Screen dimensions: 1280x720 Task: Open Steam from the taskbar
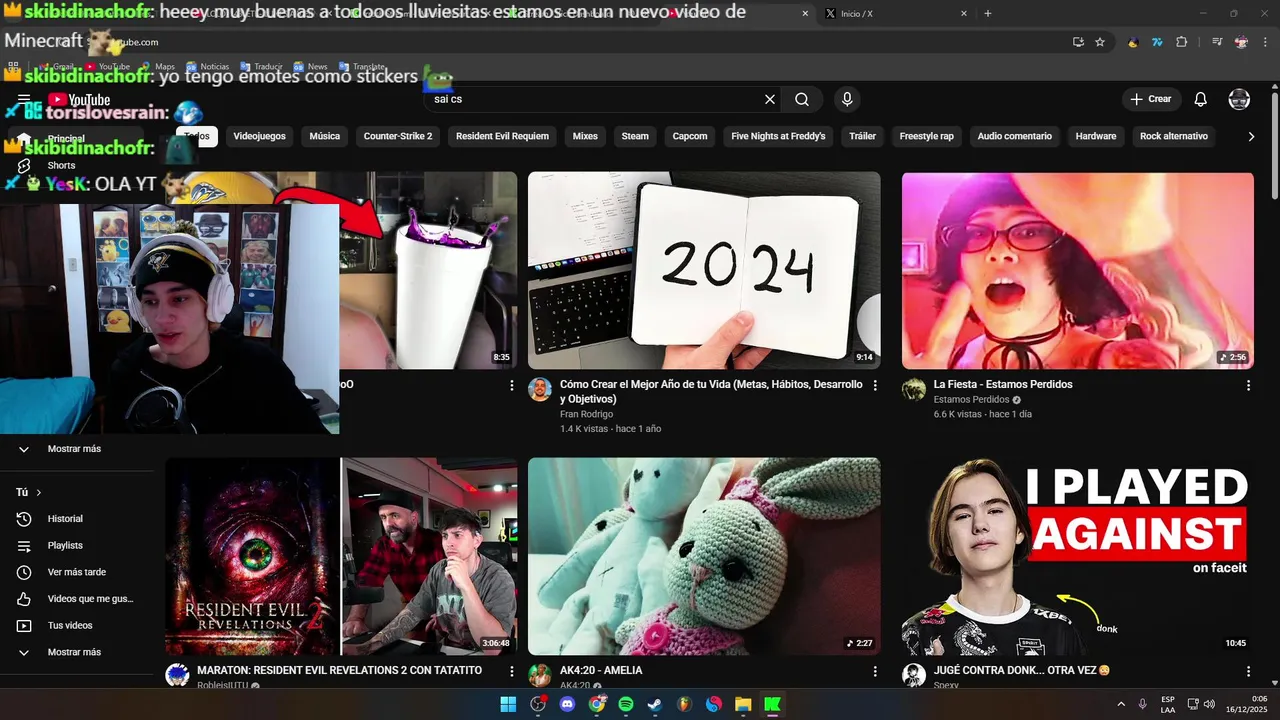655,704
